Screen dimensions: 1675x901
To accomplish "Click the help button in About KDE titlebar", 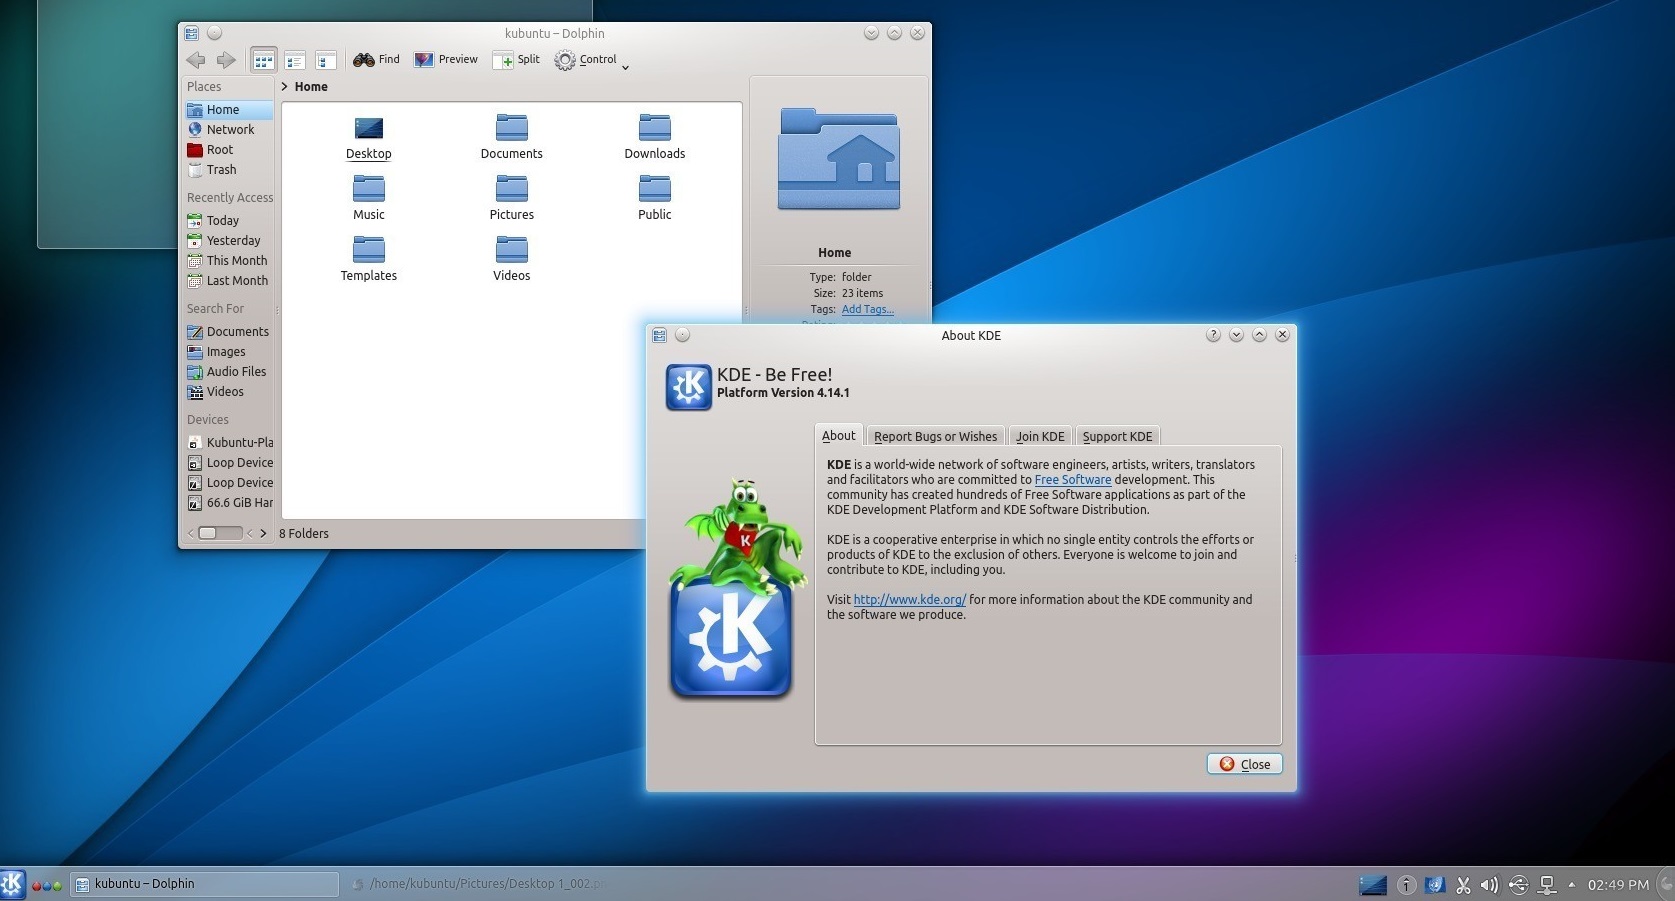I will tap(1213, 335).
